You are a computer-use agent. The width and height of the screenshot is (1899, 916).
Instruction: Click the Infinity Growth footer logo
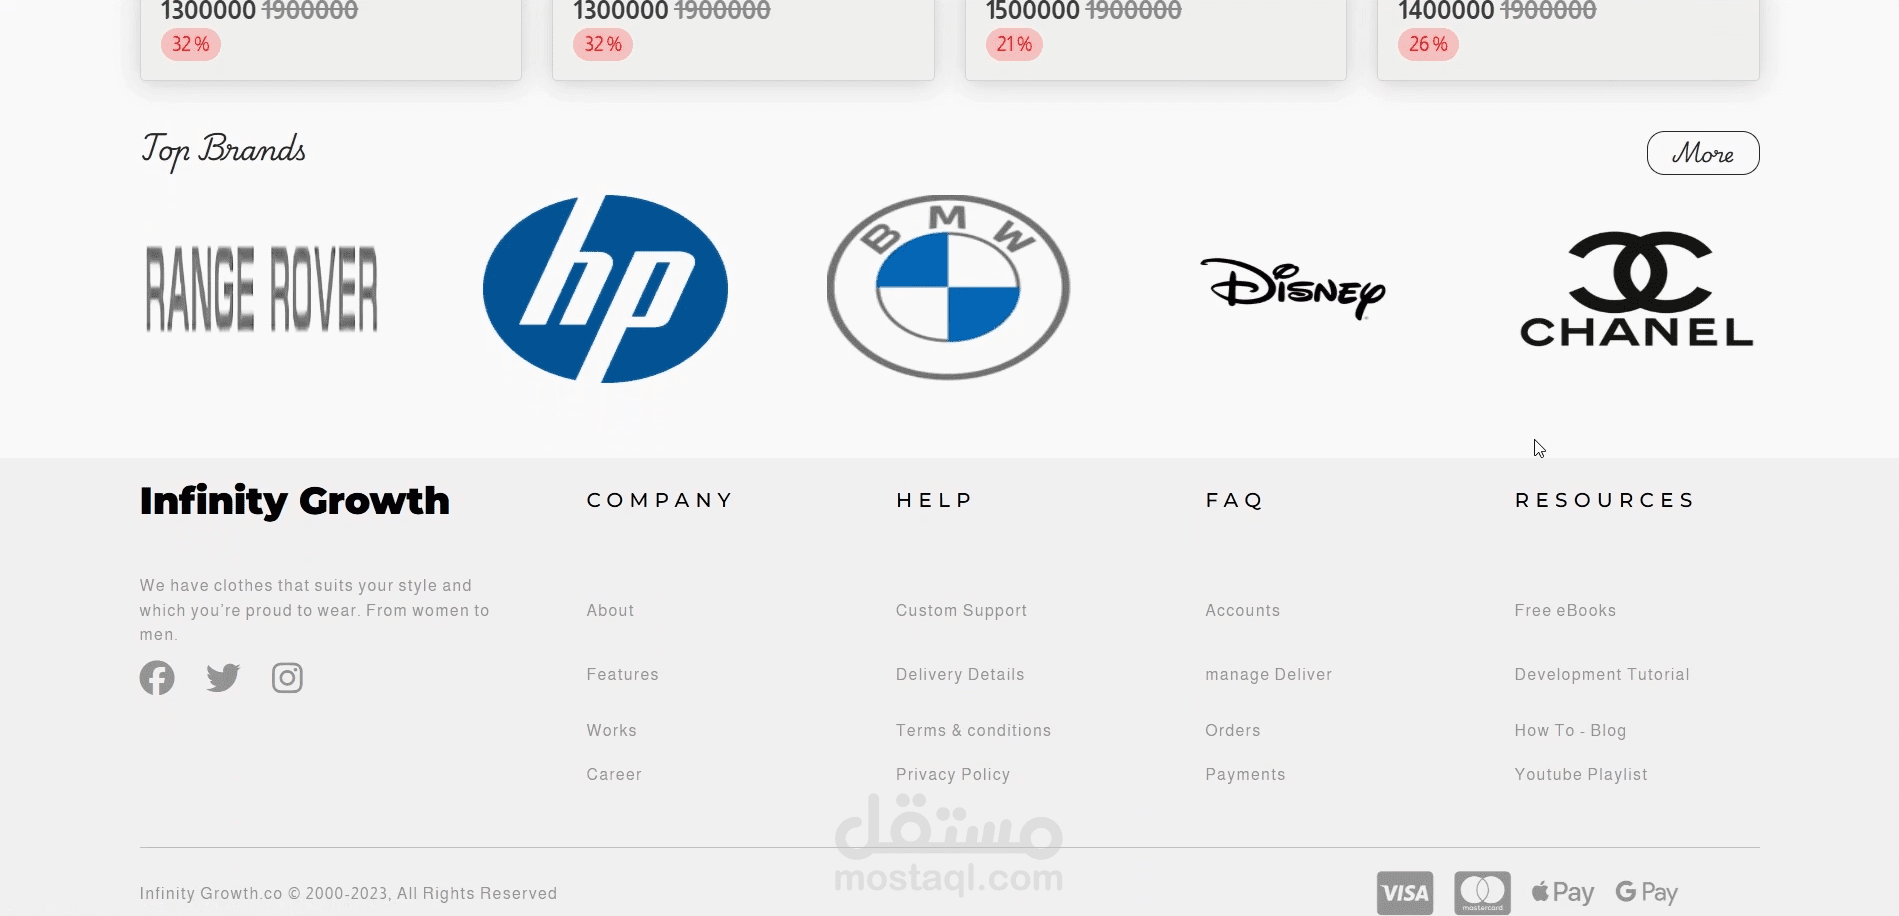pyautogui.click(x=295, y=501)
